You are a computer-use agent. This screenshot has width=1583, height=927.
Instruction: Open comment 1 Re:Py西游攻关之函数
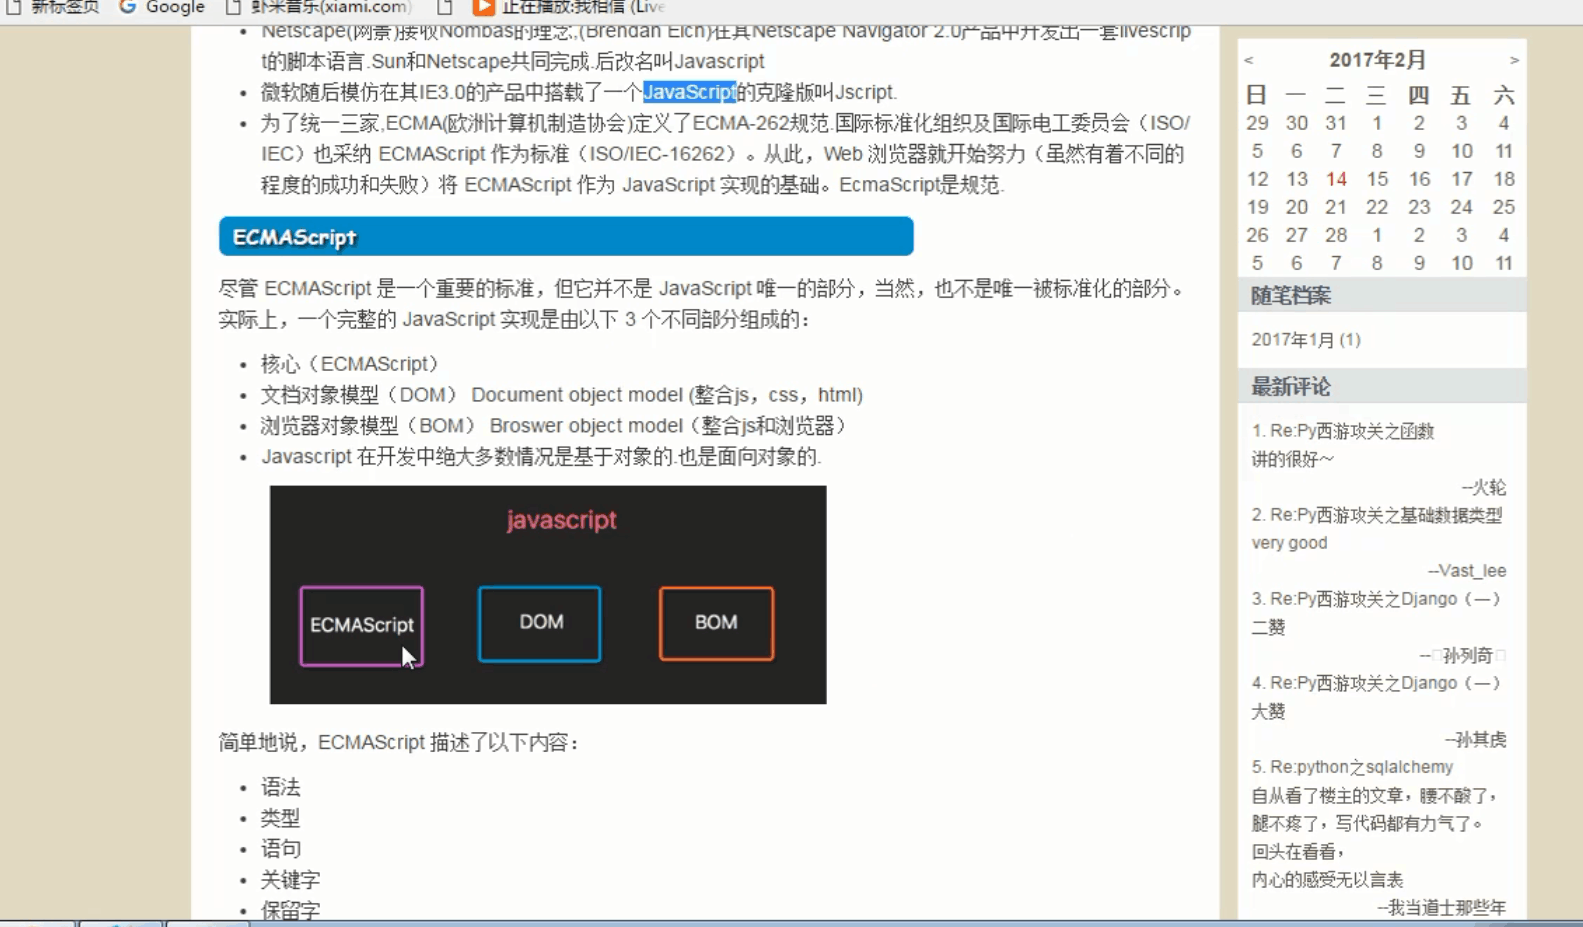pyautogui.click(x=1343, y=431)
